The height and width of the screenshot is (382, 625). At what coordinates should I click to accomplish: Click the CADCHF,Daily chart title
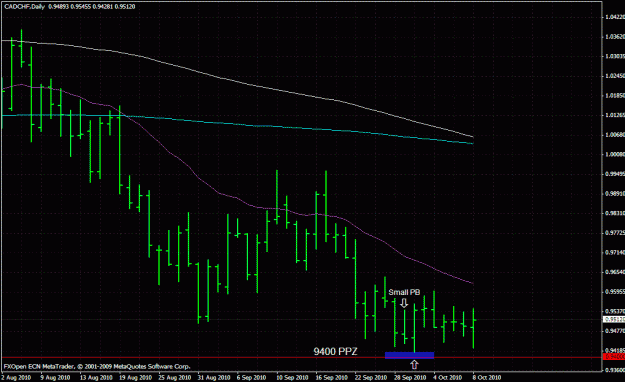coord(24,7)
